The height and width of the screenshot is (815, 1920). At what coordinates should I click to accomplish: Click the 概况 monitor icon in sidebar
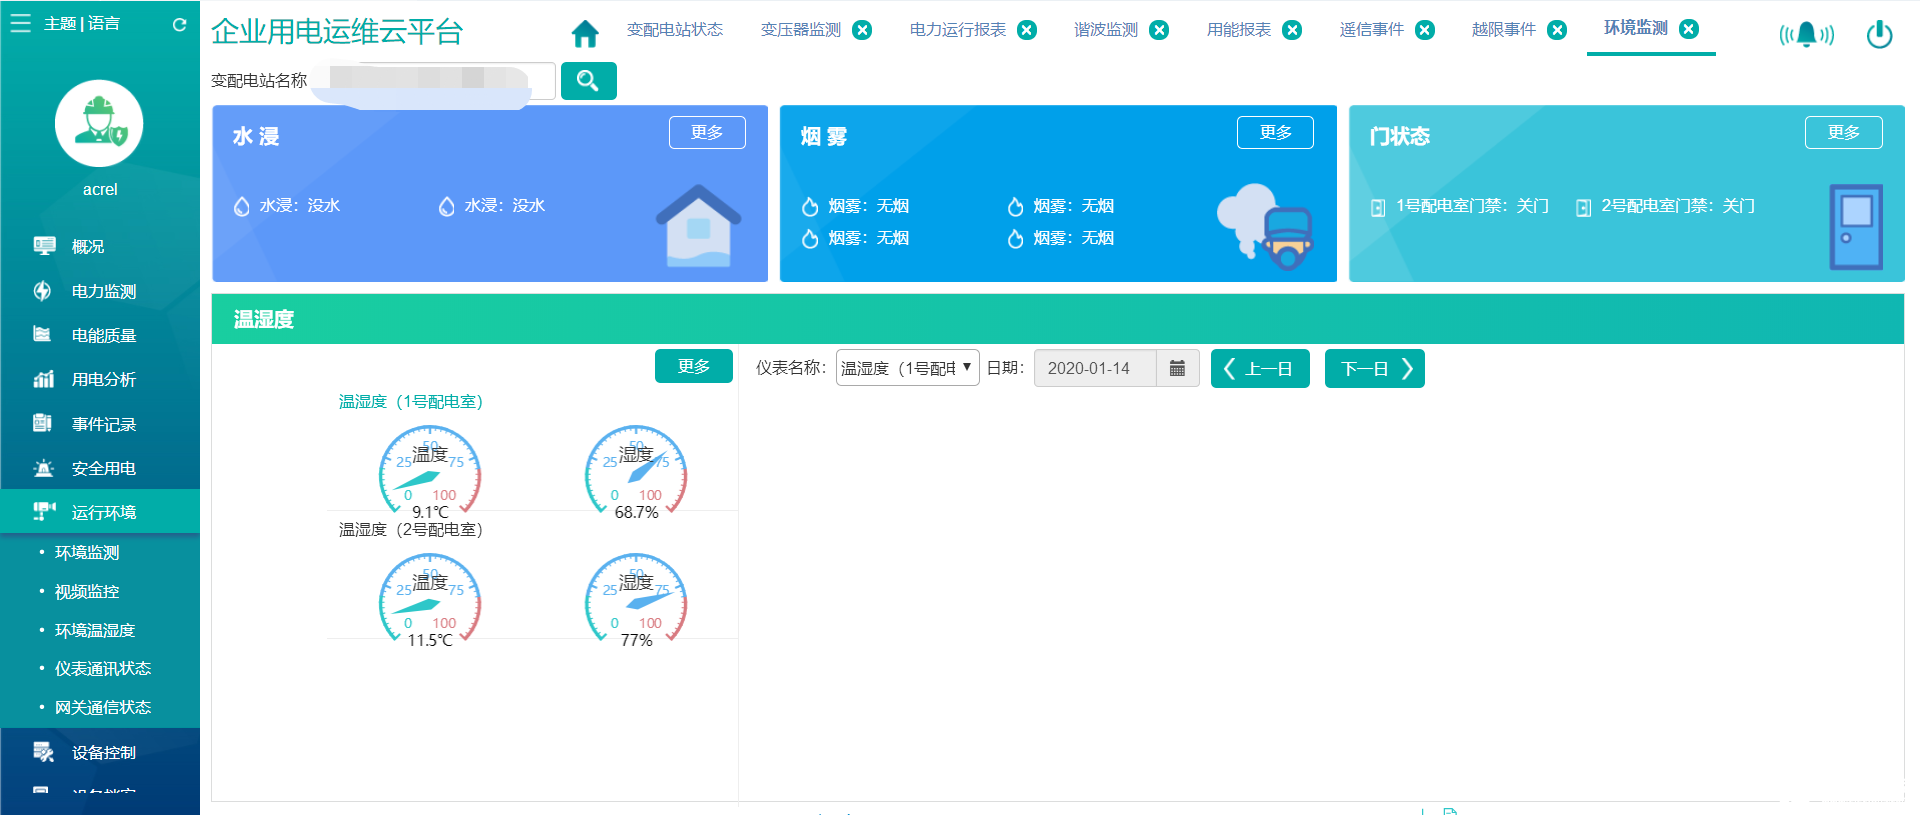pos(44,246)
